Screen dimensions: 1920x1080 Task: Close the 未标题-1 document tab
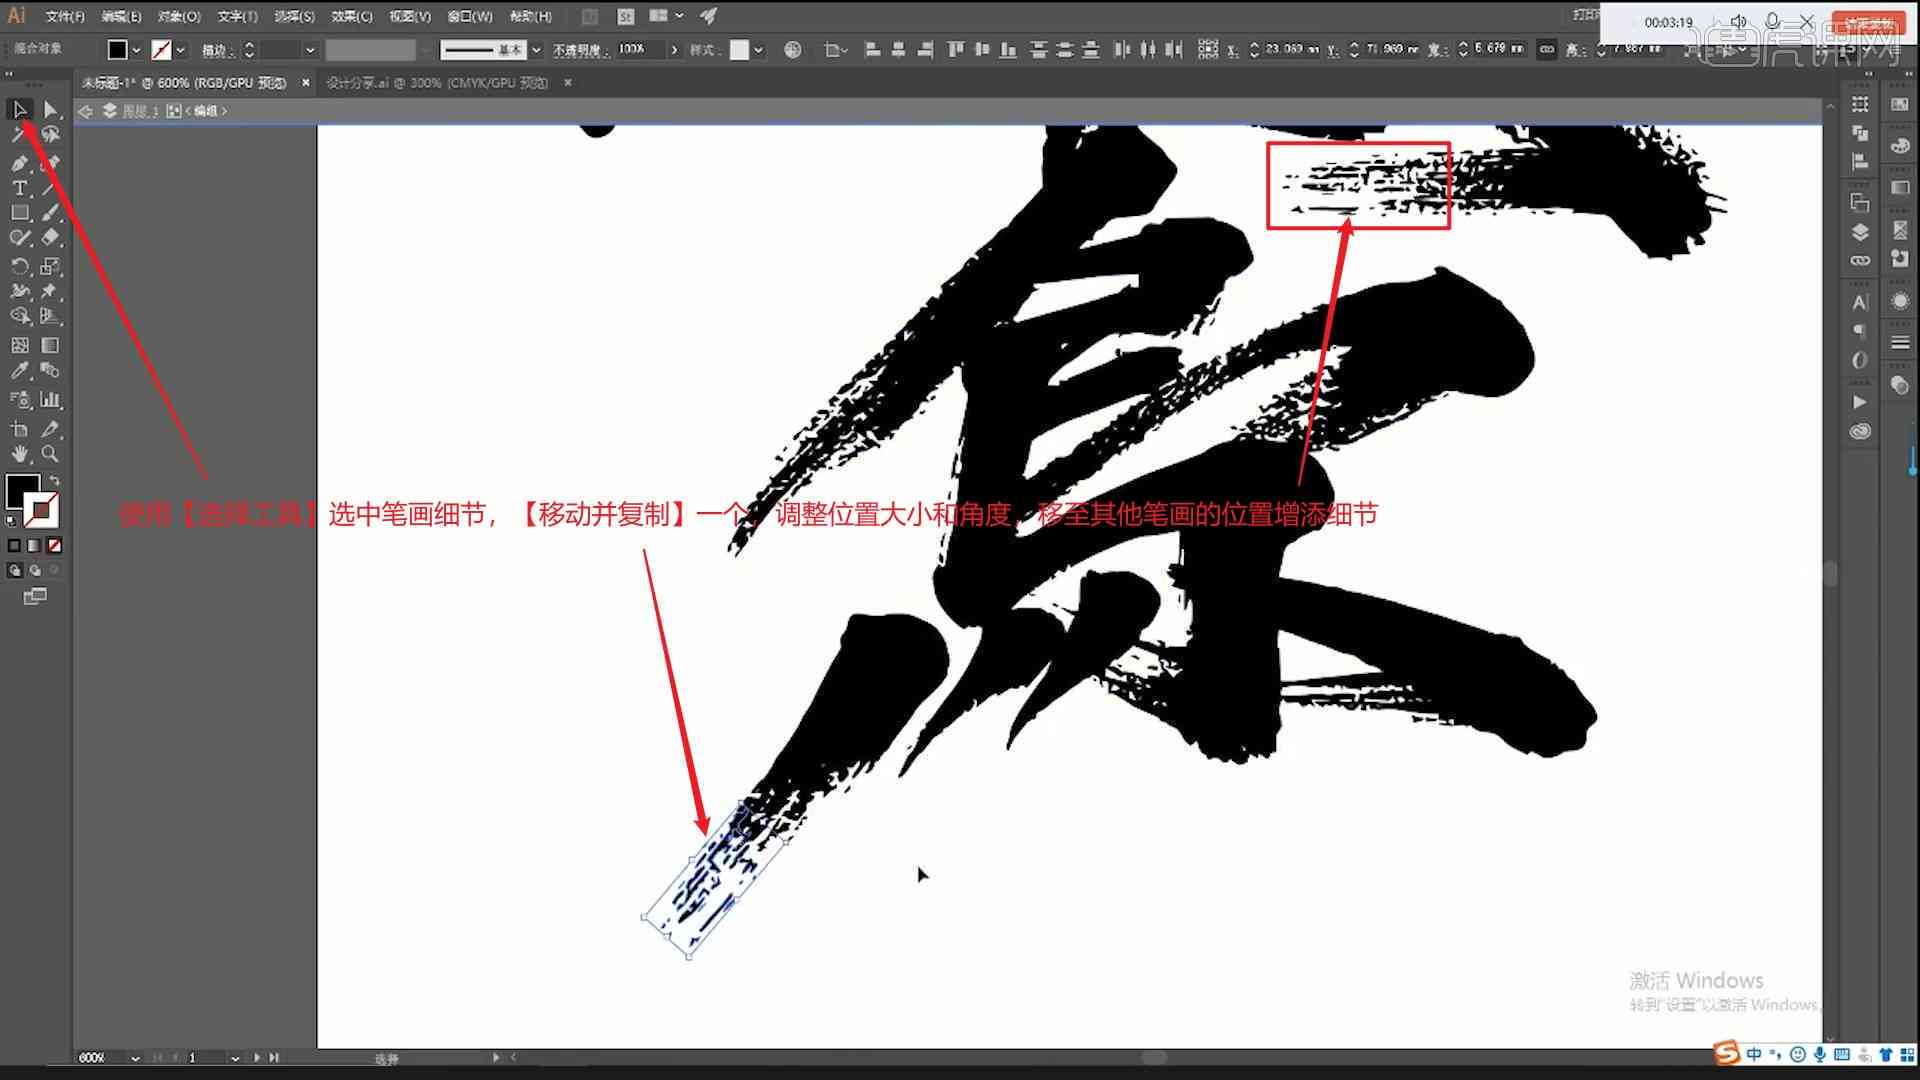pyautogui.click(x=306, y=83)
